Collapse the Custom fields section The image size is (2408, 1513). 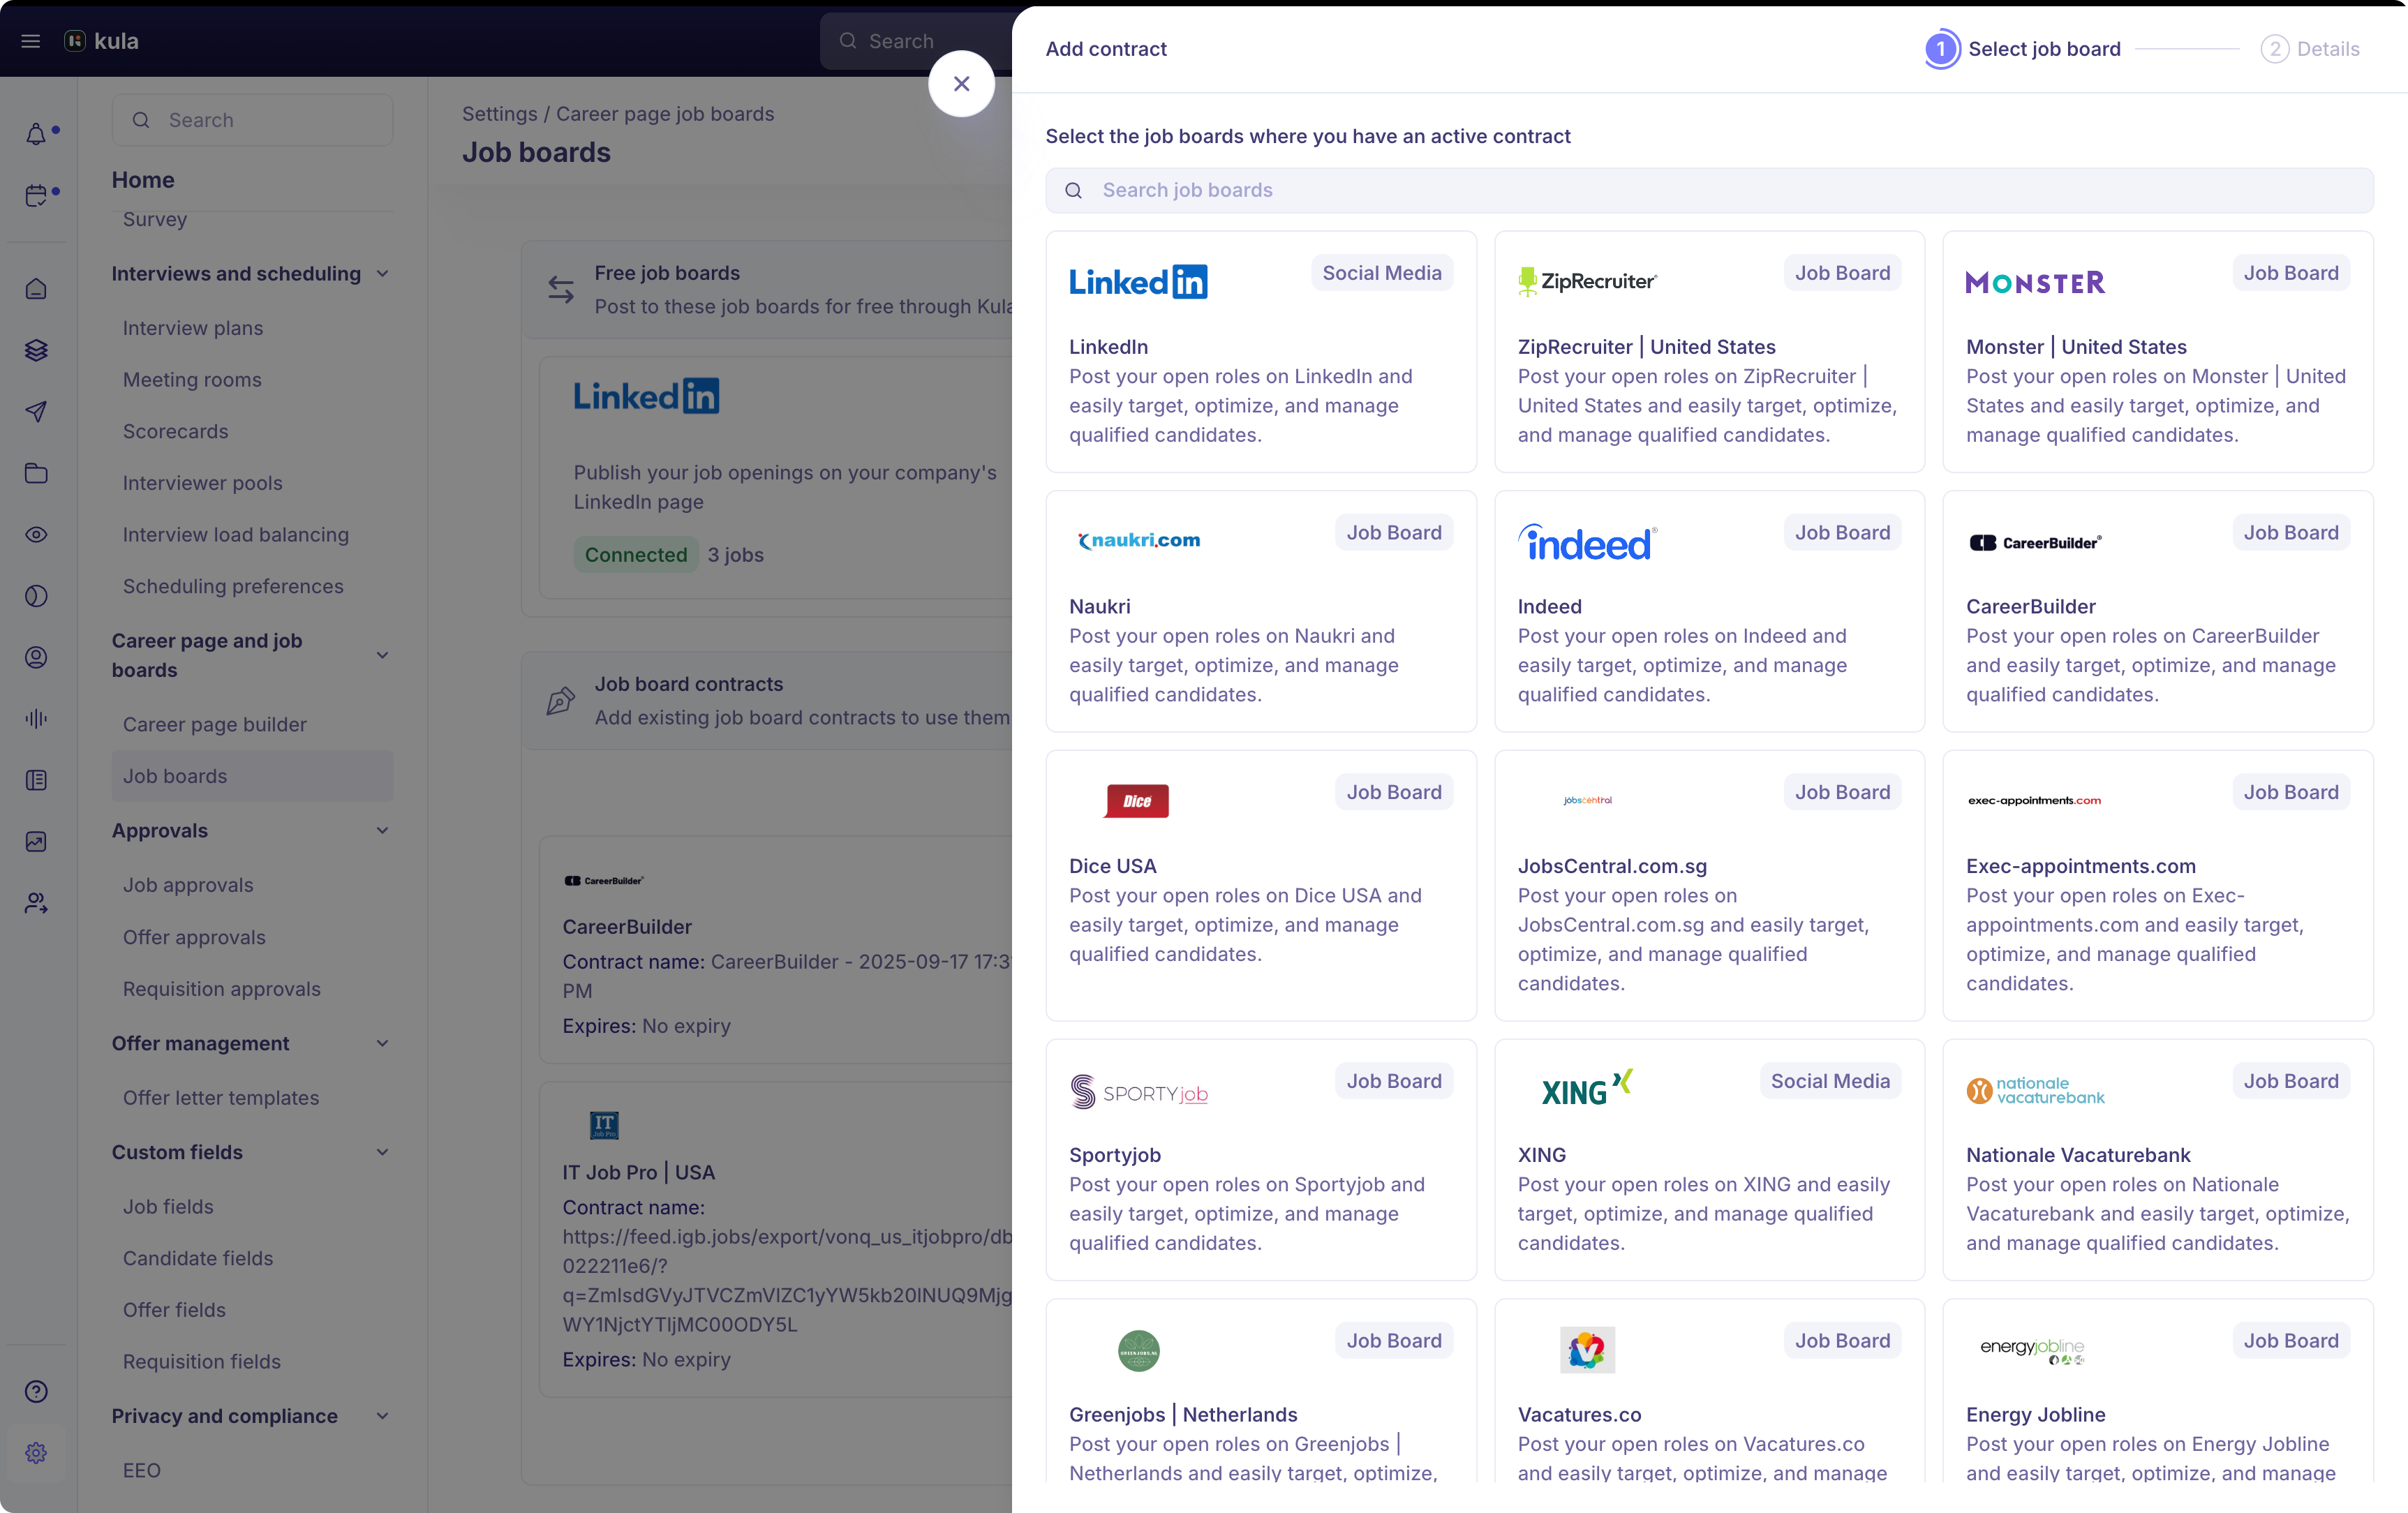(x=383, y=1152)
